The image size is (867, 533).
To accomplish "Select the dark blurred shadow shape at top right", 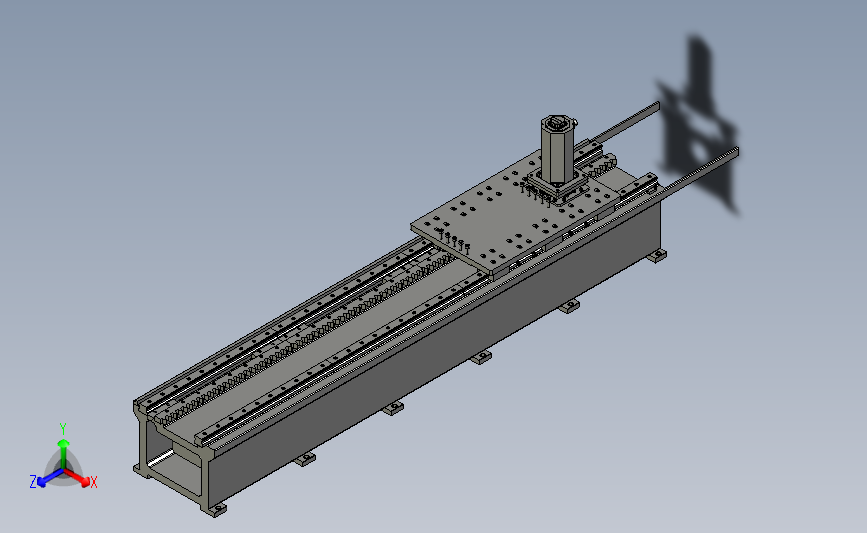I will coord(700,125).
